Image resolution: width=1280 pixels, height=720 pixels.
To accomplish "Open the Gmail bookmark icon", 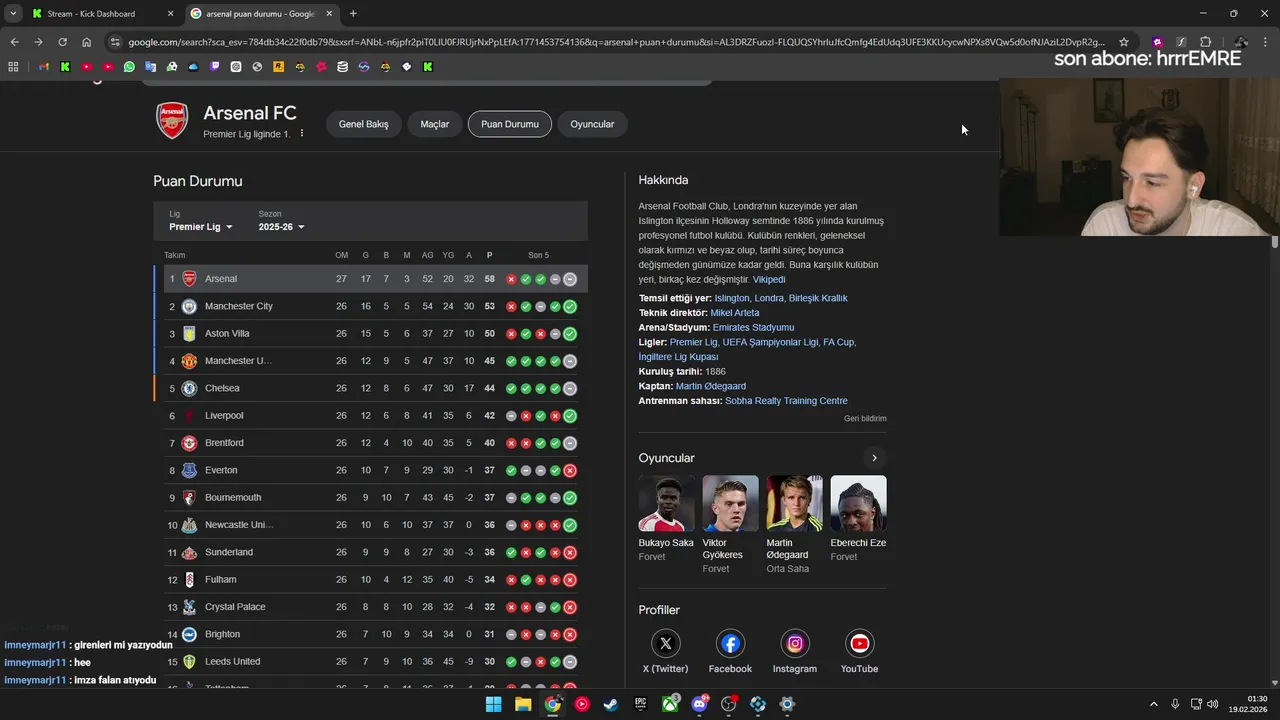I will click(x=43, y=67).
